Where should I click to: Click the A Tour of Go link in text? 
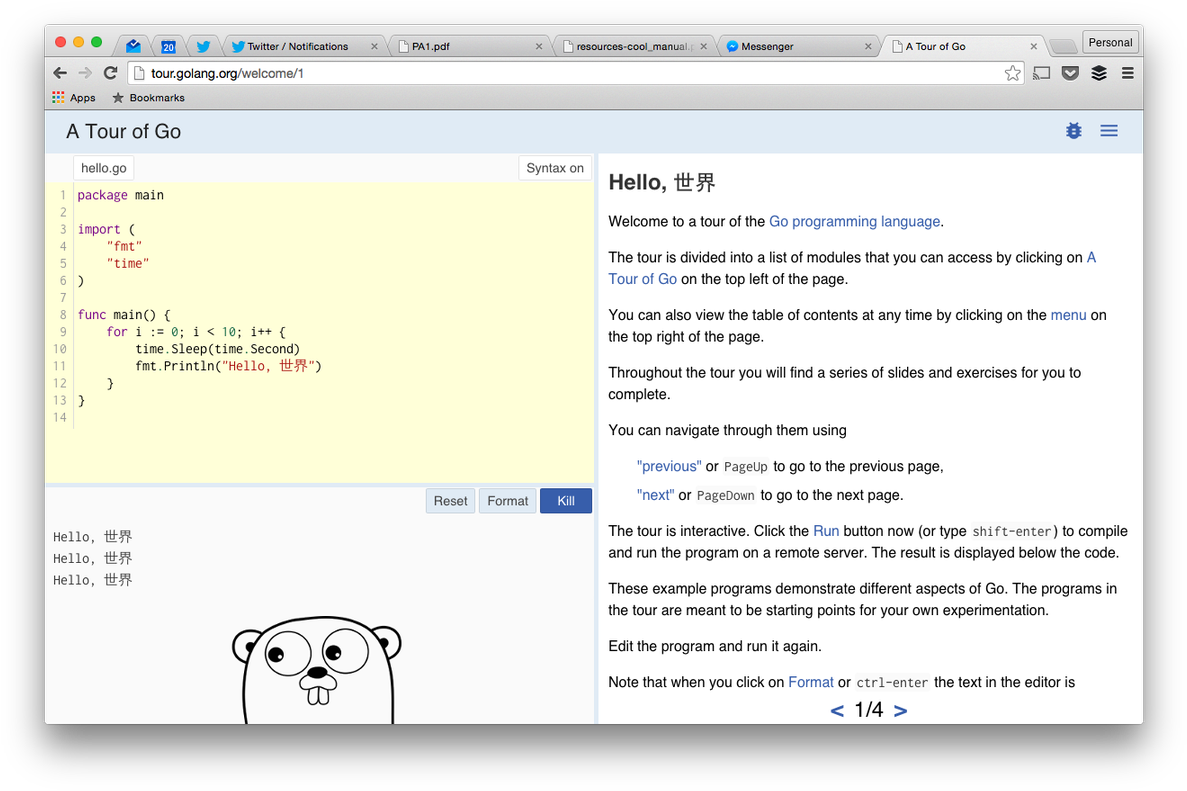point(643,279)
